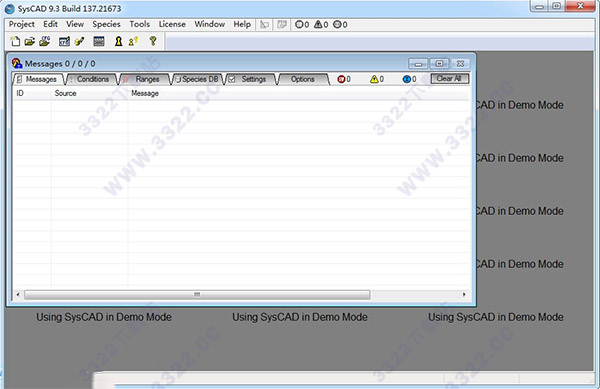Screen dimensions: 600x389
Task: Click the blue info counter in Messages
Action: point(409,79)
